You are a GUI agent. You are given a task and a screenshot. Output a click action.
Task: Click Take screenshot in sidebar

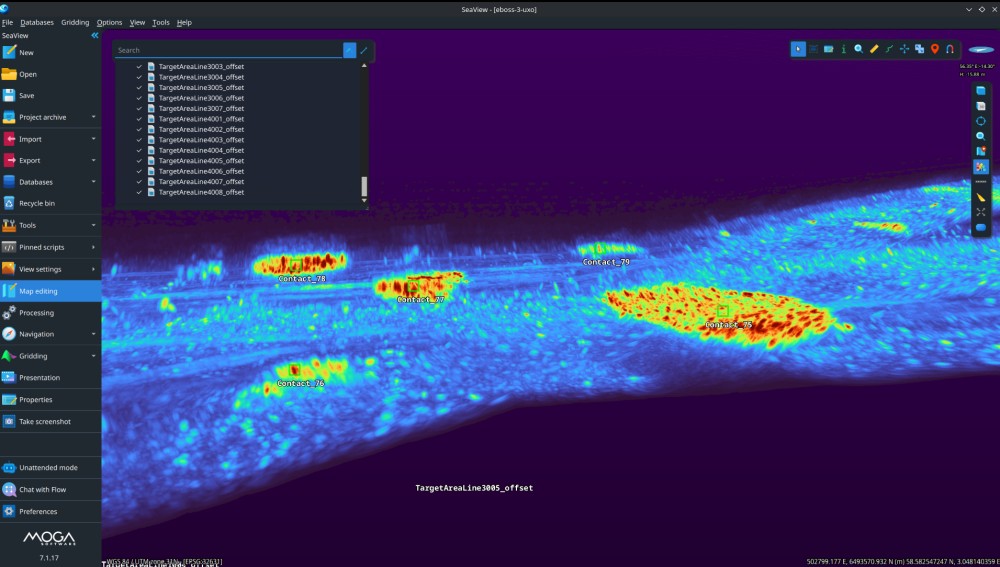50,422
